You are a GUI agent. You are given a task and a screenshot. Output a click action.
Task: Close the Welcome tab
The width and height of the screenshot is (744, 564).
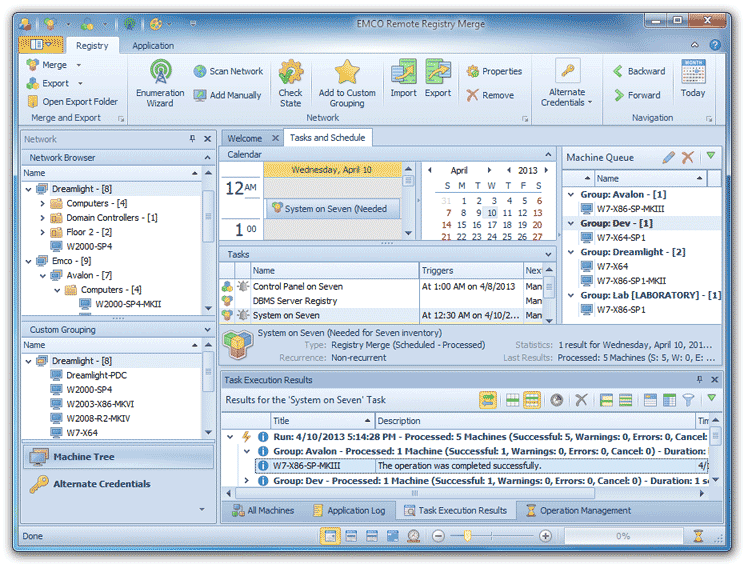(x=275, y=138)
